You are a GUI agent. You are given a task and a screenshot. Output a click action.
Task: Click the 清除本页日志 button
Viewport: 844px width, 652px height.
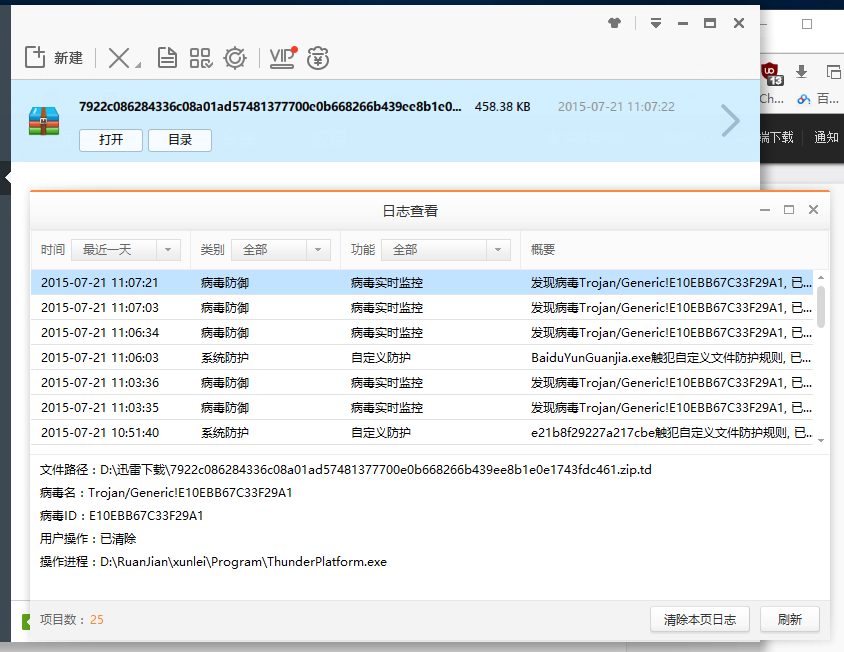[699, 619]
